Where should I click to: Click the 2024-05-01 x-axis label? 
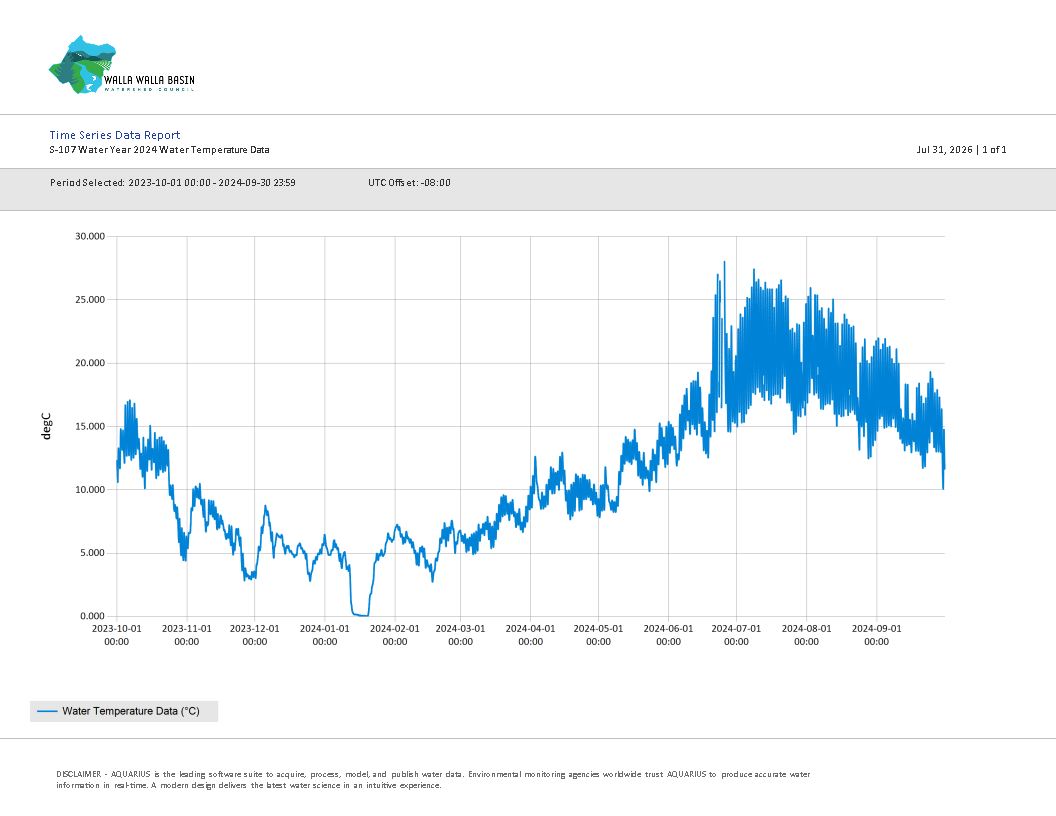598,635
